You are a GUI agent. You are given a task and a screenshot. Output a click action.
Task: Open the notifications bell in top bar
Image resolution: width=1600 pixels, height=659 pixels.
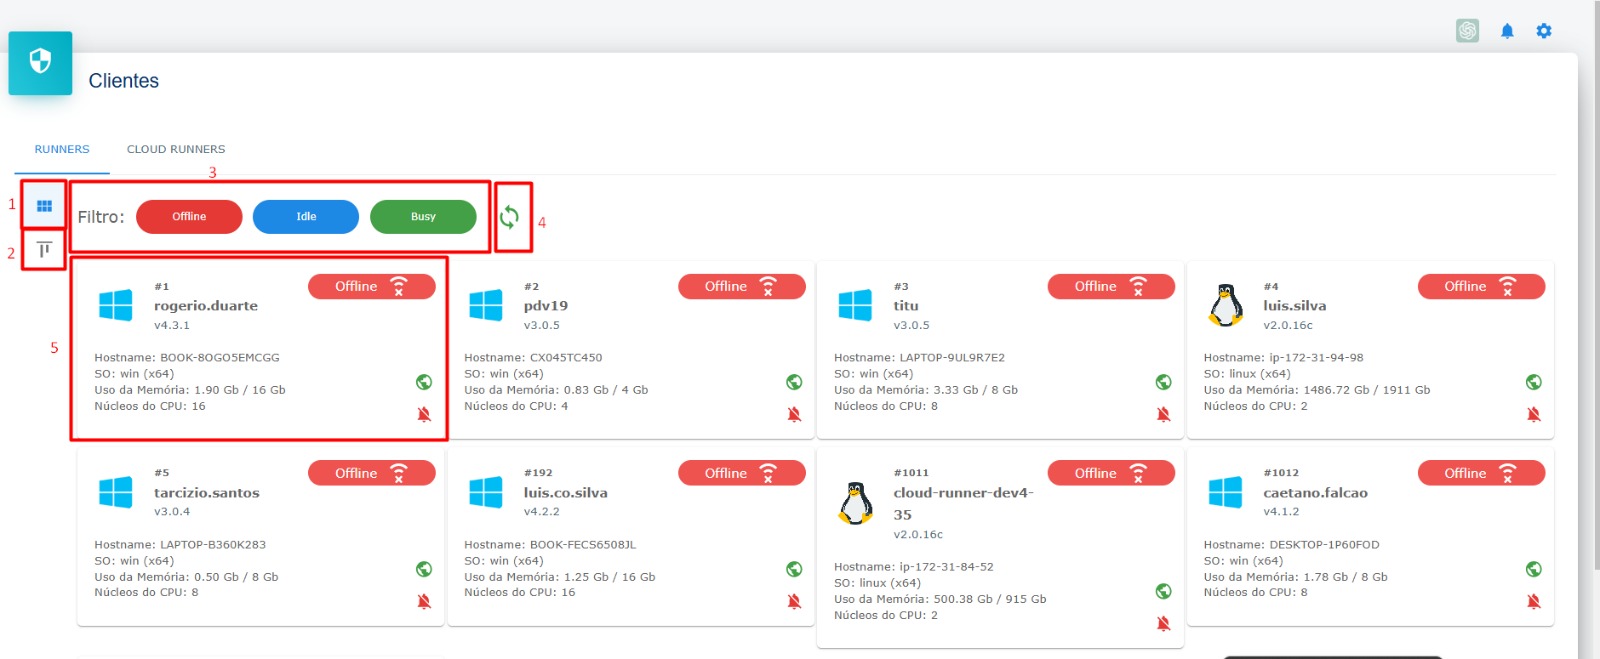pyautogui.click(x=1507, y=31)
